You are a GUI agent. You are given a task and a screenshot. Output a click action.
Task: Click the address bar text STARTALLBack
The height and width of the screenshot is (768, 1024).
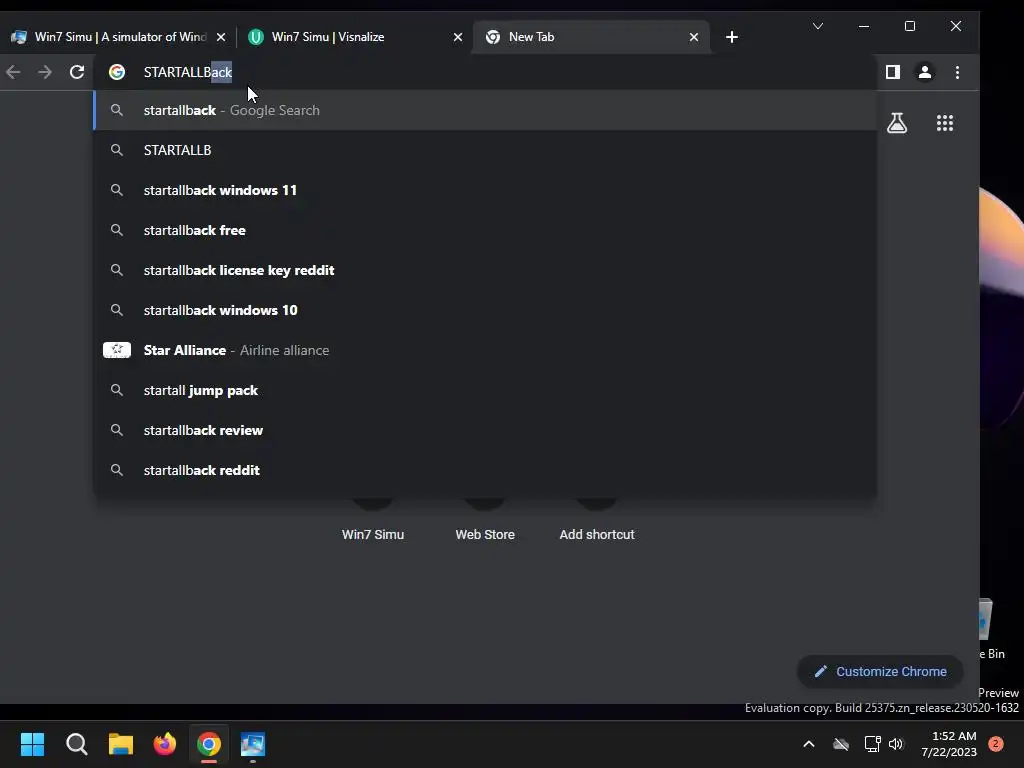click(x=187, y=72)
